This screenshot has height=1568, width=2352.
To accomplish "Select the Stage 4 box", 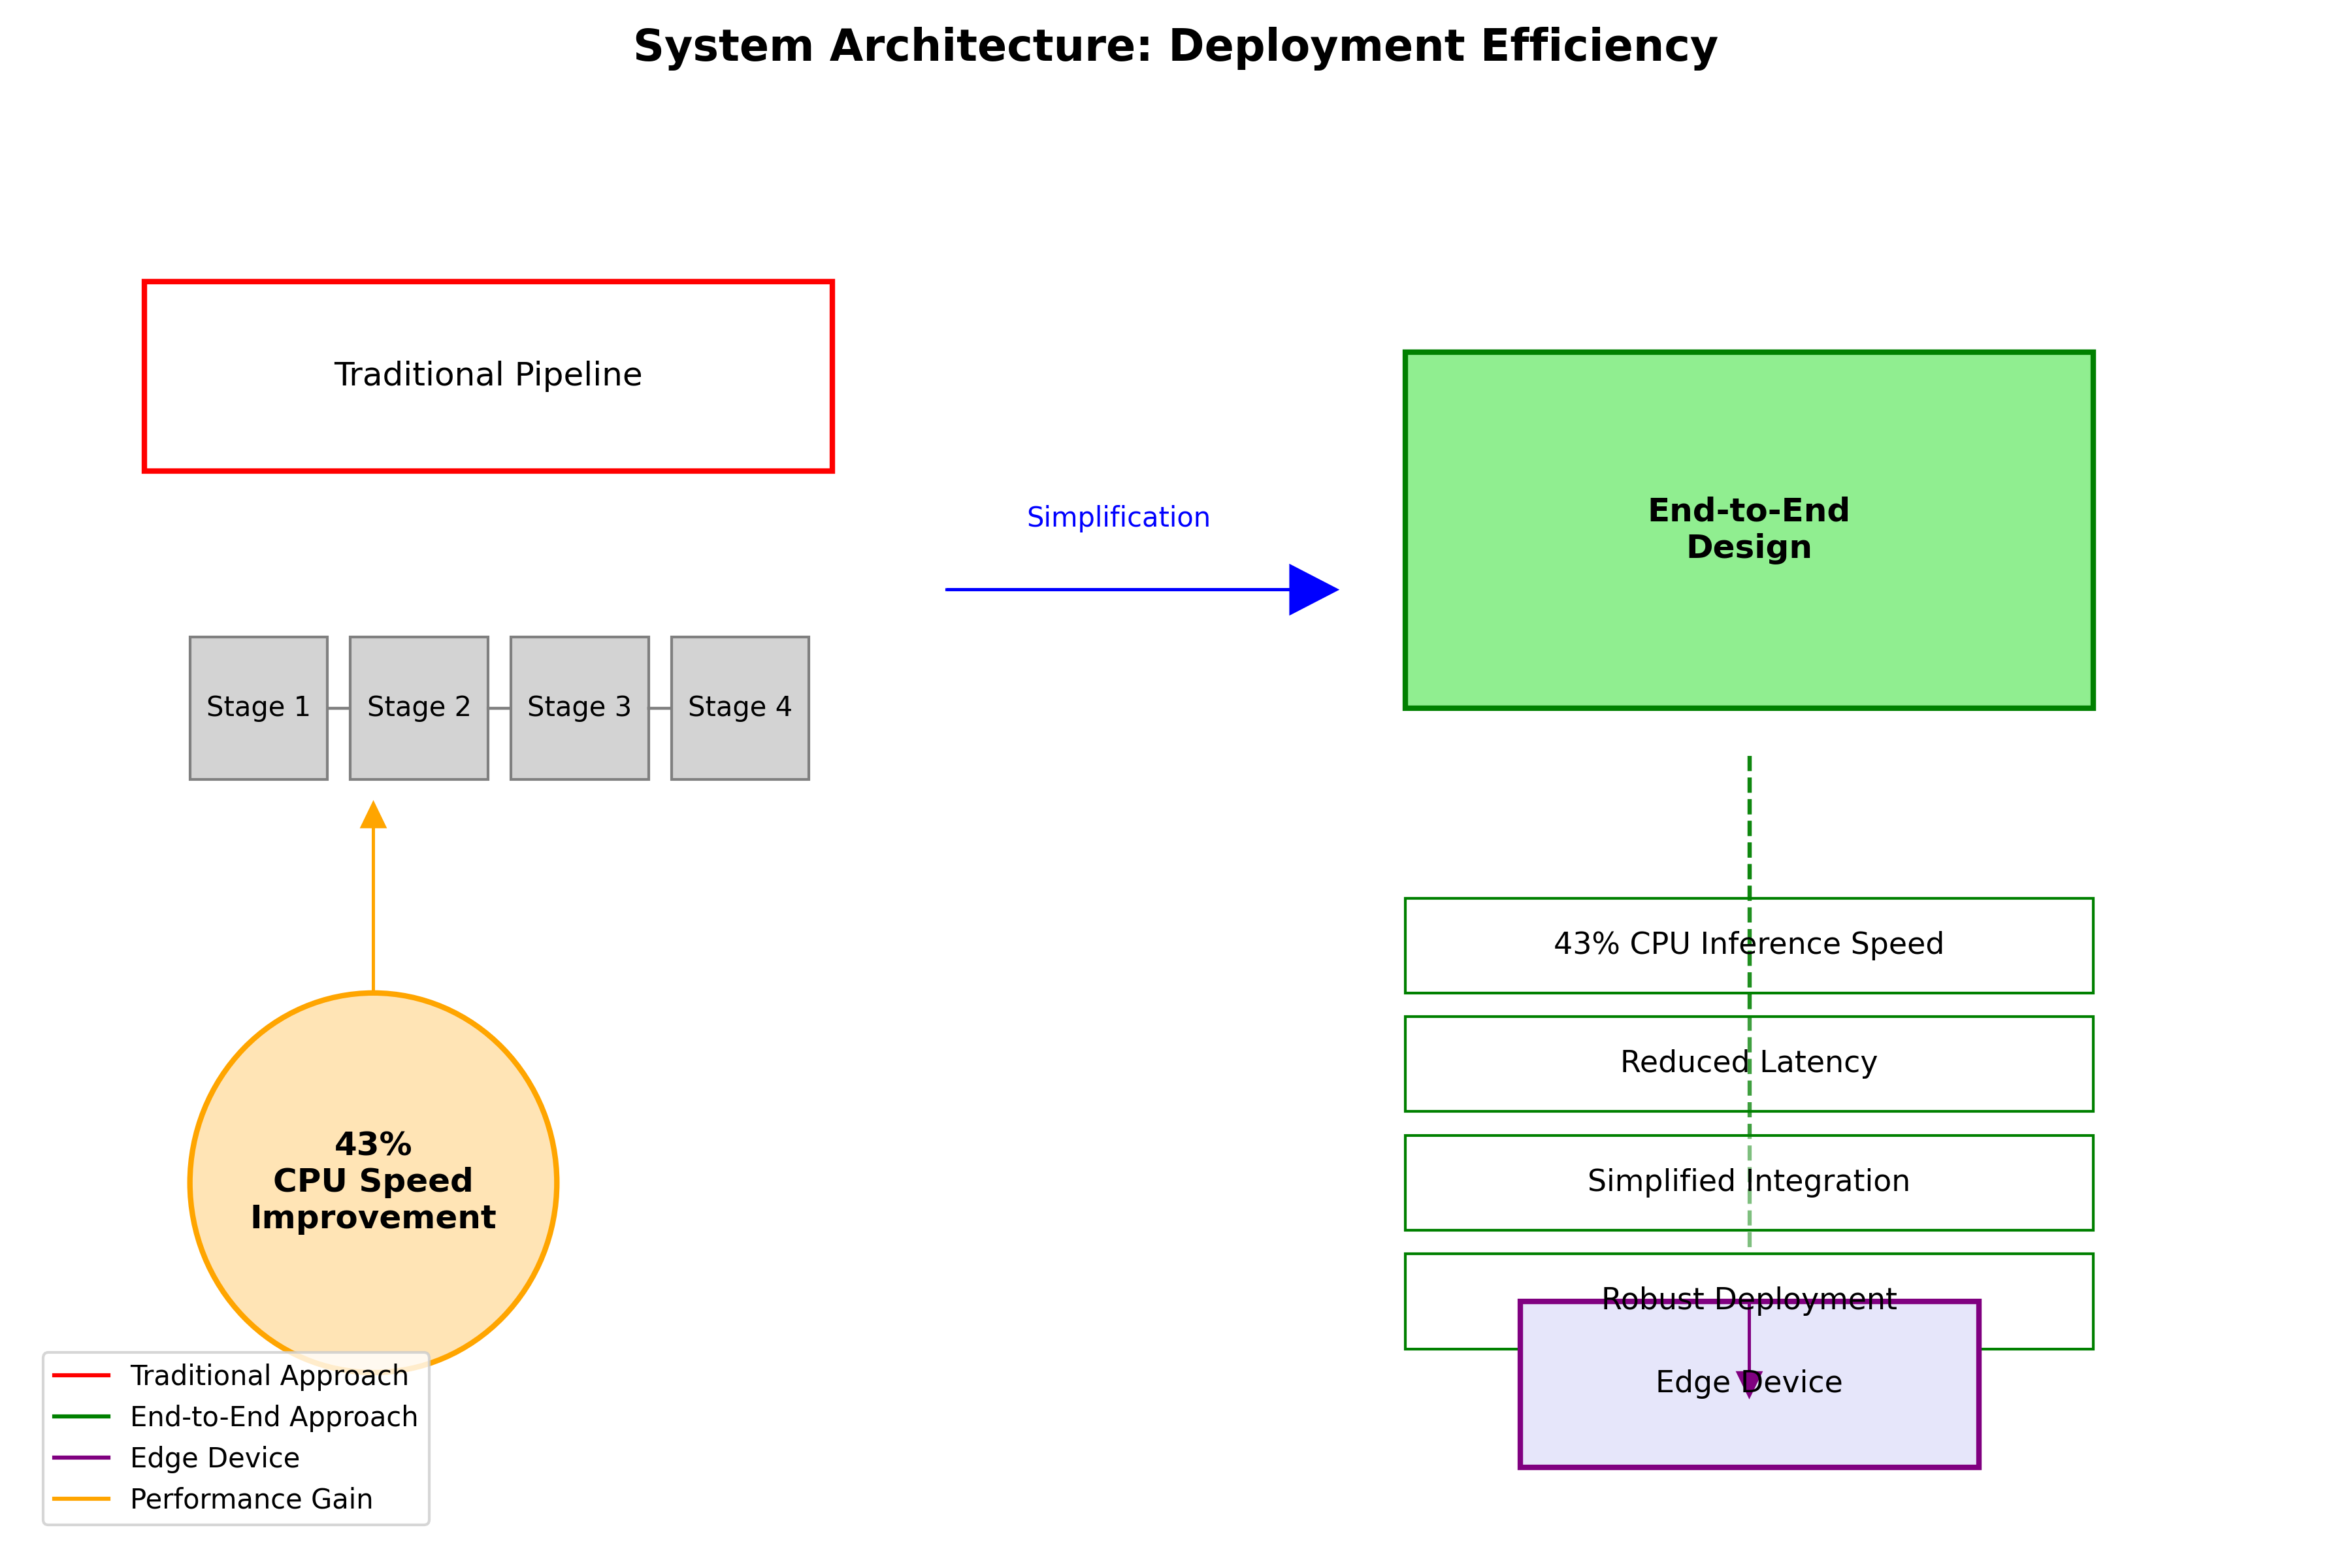I will click(740, 708).
